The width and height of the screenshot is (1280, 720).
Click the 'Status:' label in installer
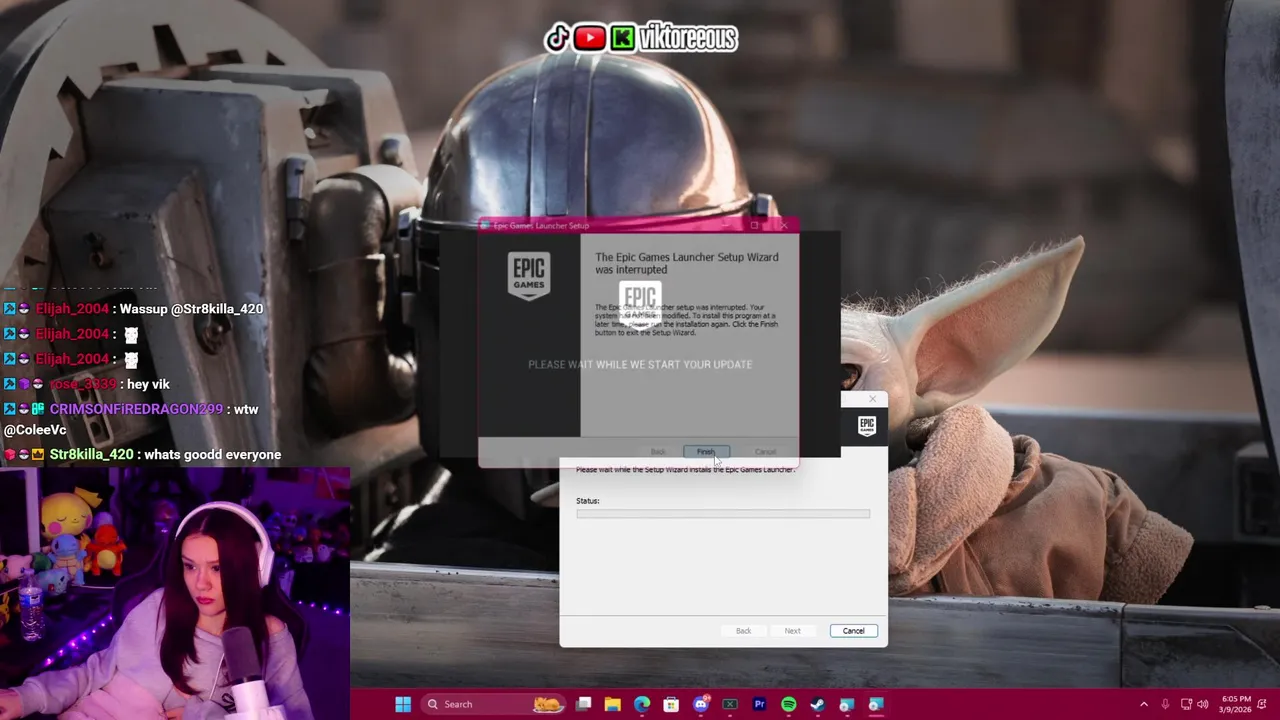[588, 501]
